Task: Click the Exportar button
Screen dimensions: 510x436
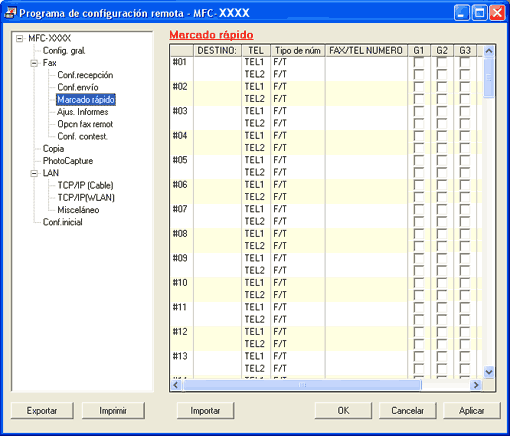Action: click(42, 411)
